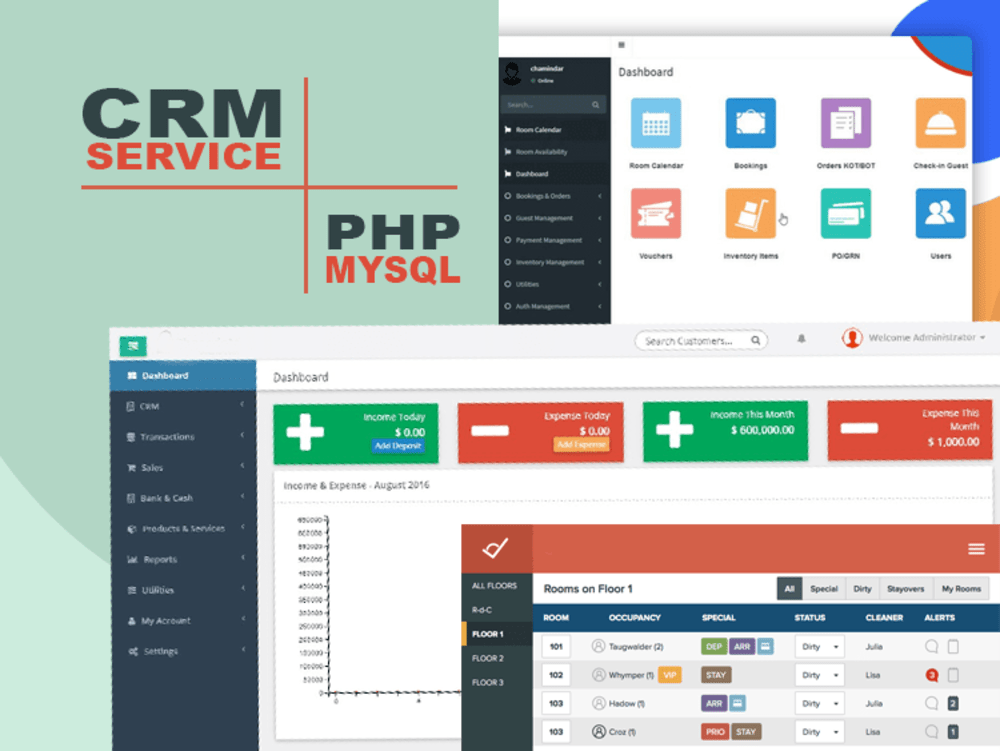Click alert badge 2 in Hadow row

click(x=953, y=704)
